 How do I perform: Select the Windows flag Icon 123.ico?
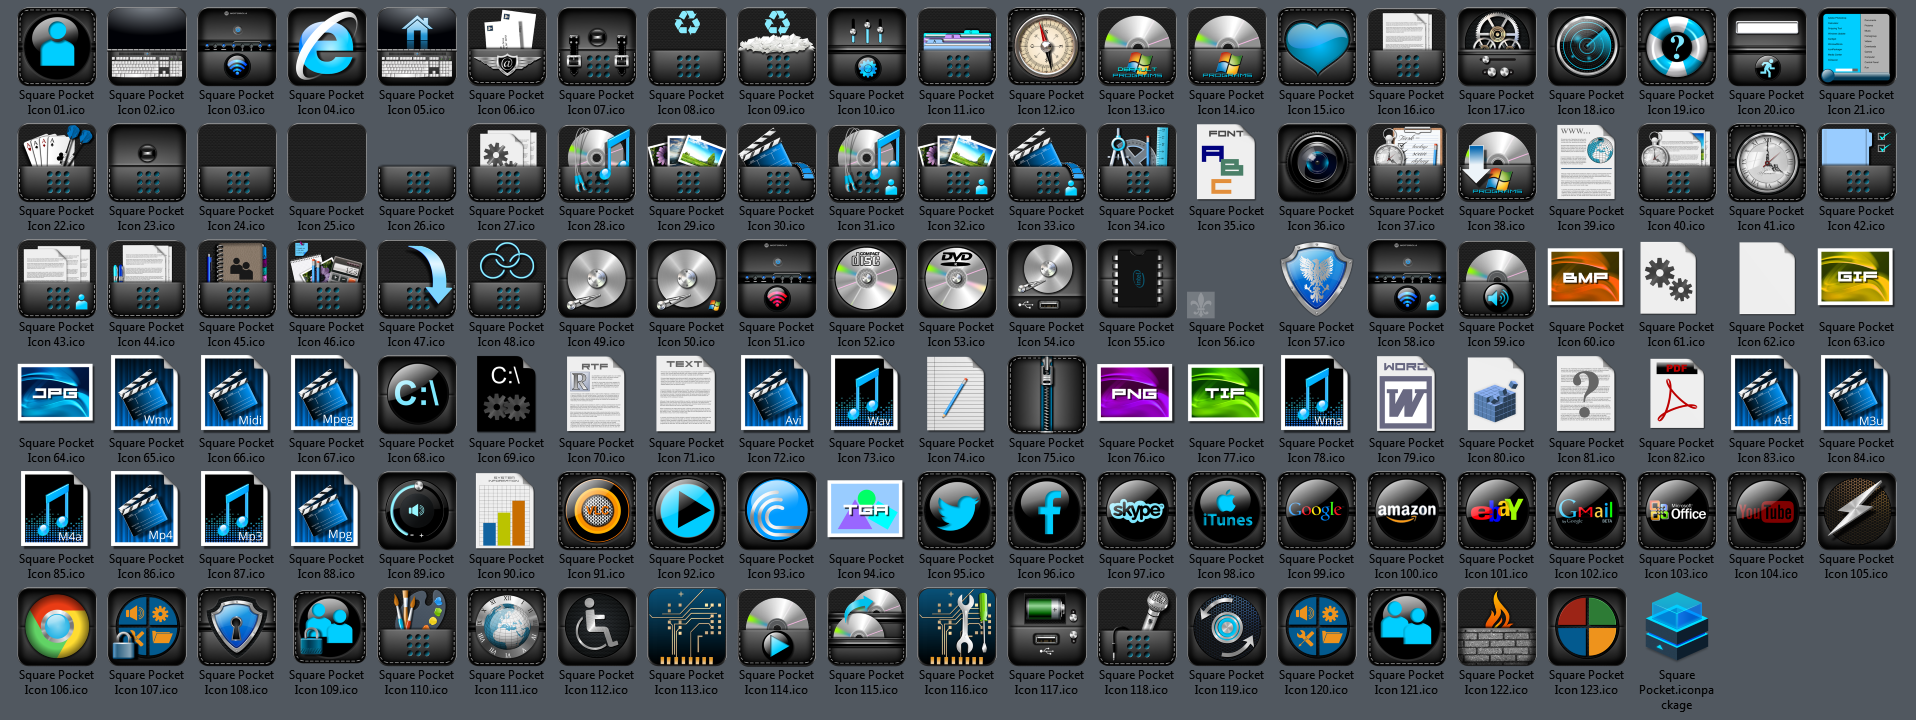coord(1587,627)
